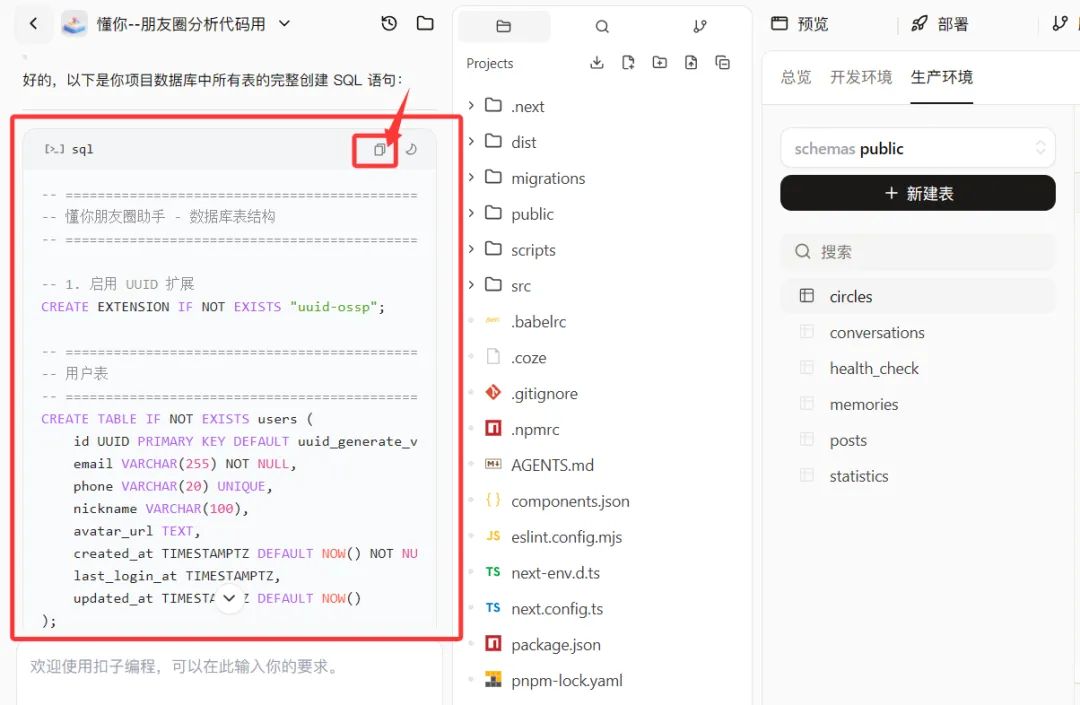Screen dimensions: 1080x705
Task: Expand the code block with down chevron
Action: point(229,598)
